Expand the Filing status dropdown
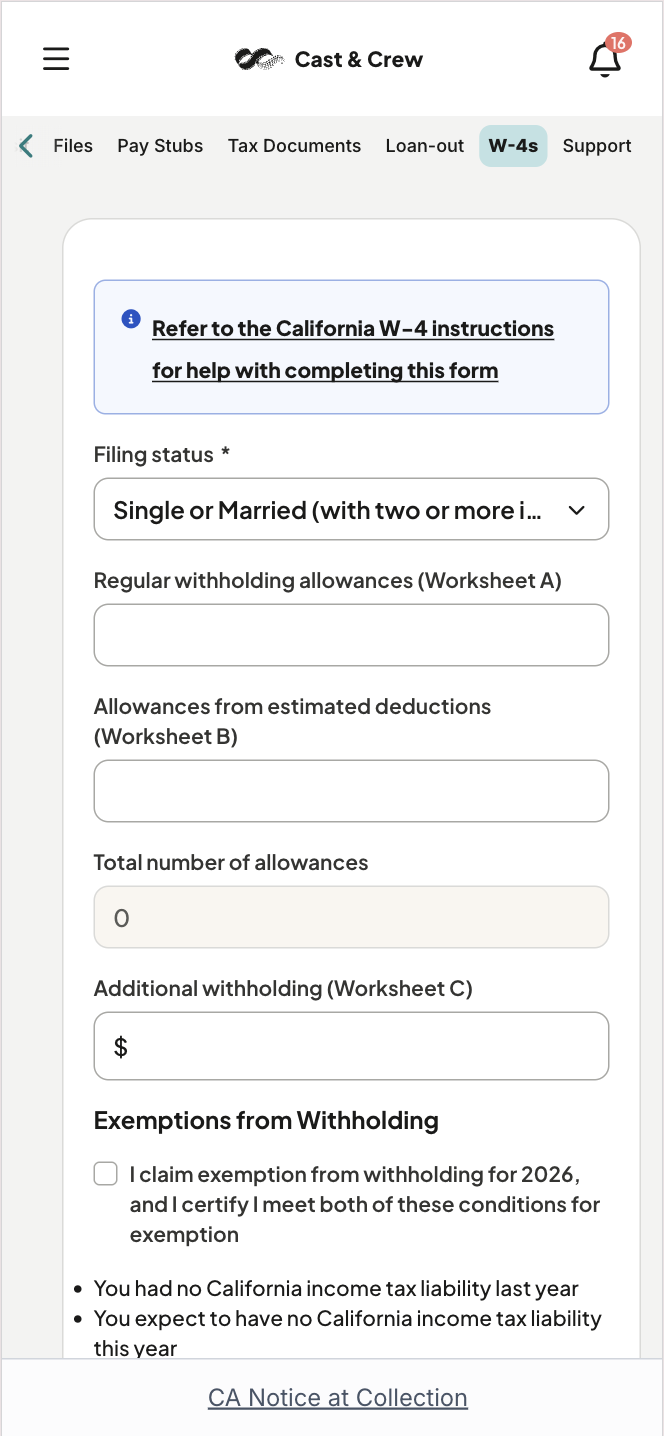Screen dimensions: 664x1436 coord(351,509)
